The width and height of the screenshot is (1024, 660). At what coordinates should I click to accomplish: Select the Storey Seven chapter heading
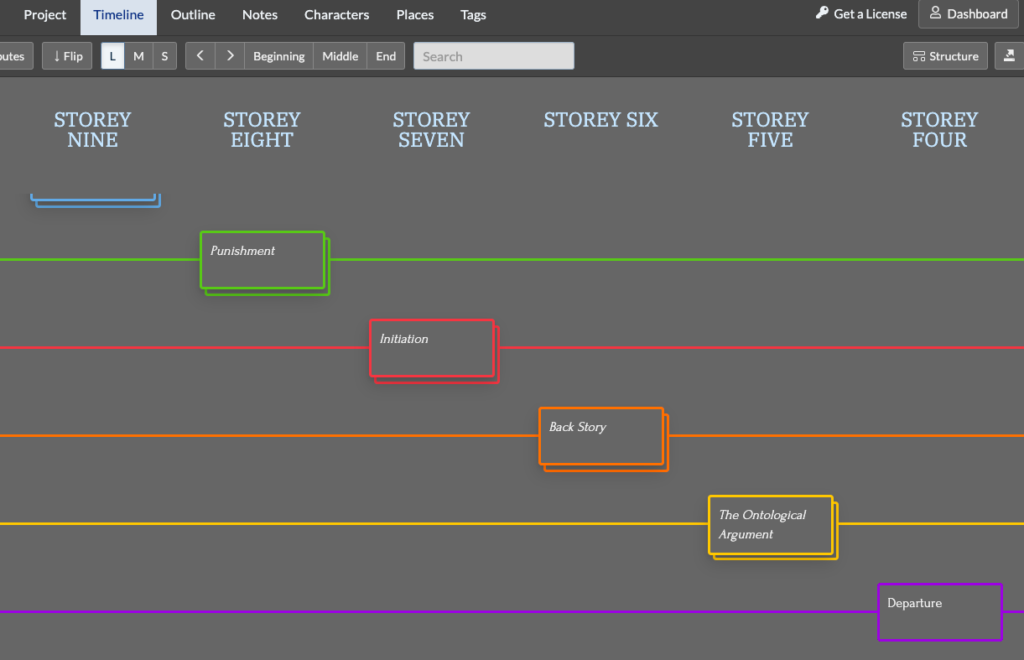tap(431, 129)
